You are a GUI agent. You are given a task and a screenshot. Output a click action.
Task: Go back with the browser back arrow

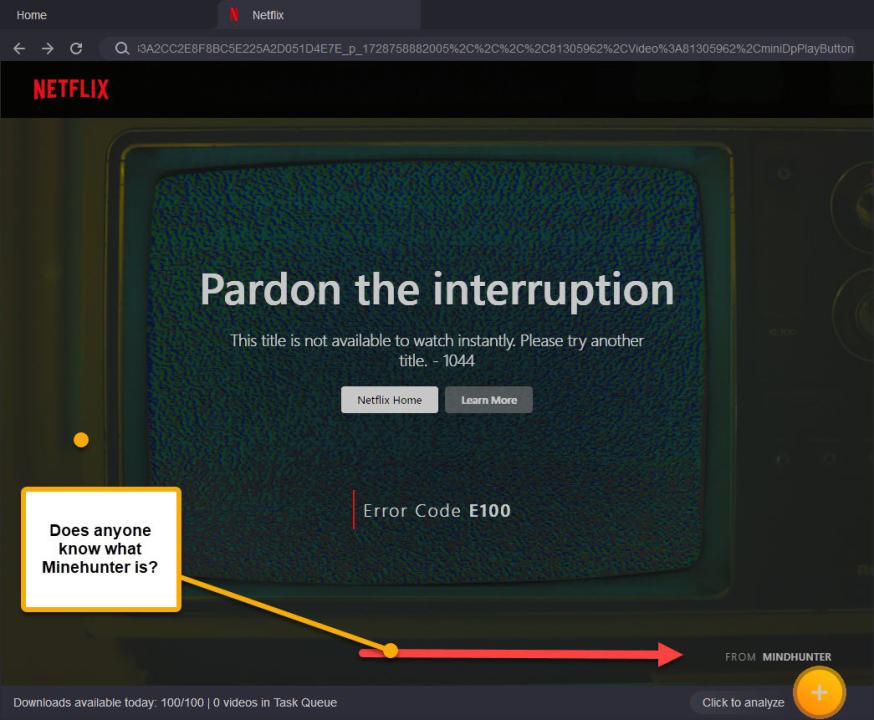coord(19,48)
